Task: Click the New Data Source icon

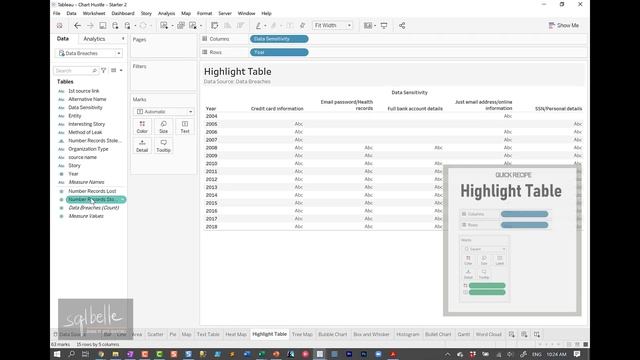Action: (x=115, y=26)
